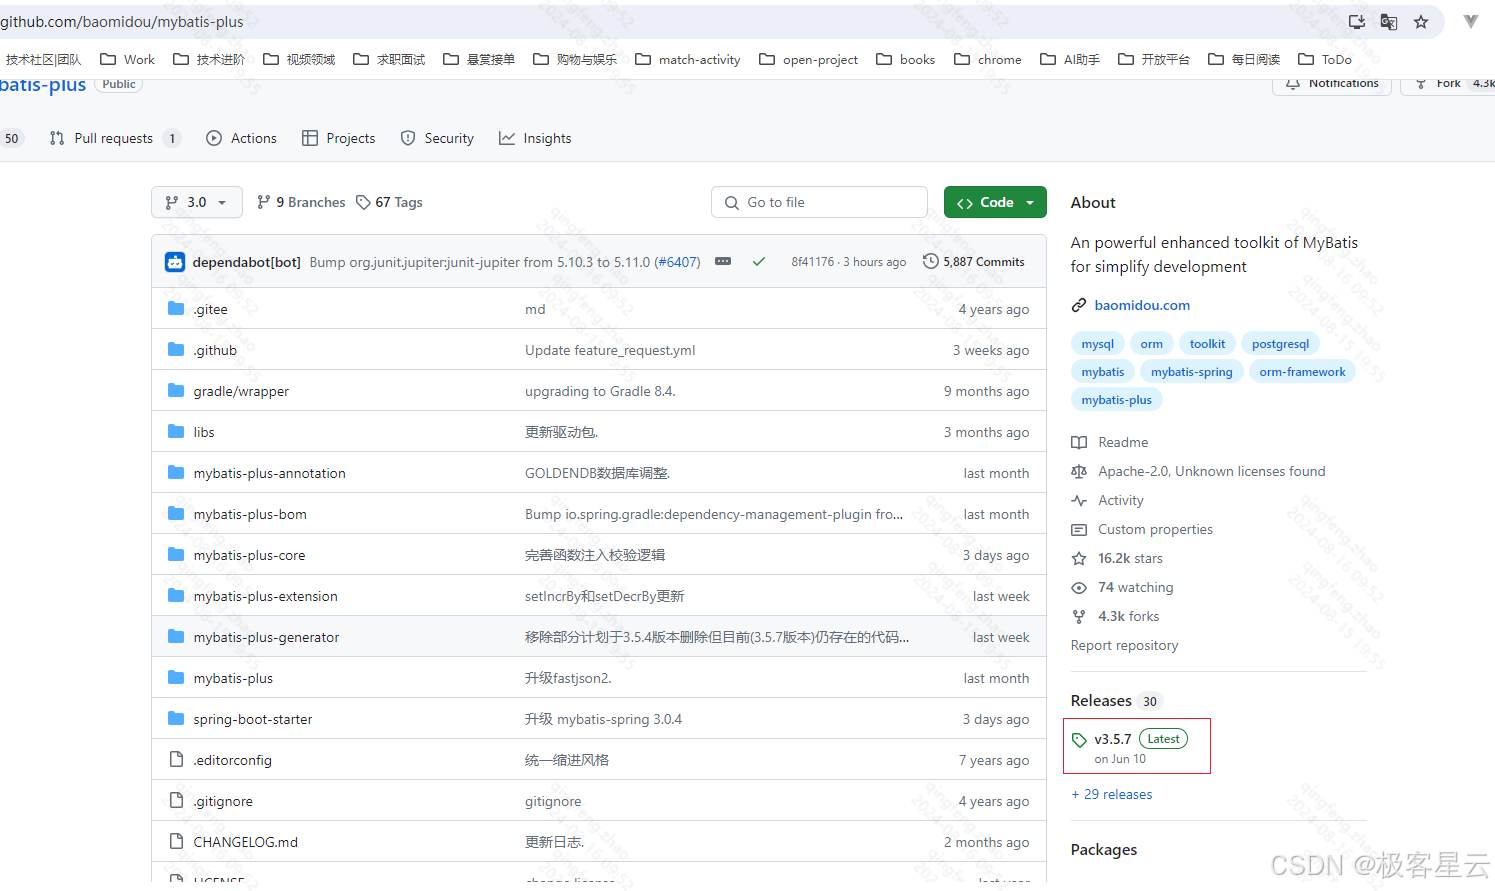
Task: Click the dependabot avatar icon
Action: [175, 262]
